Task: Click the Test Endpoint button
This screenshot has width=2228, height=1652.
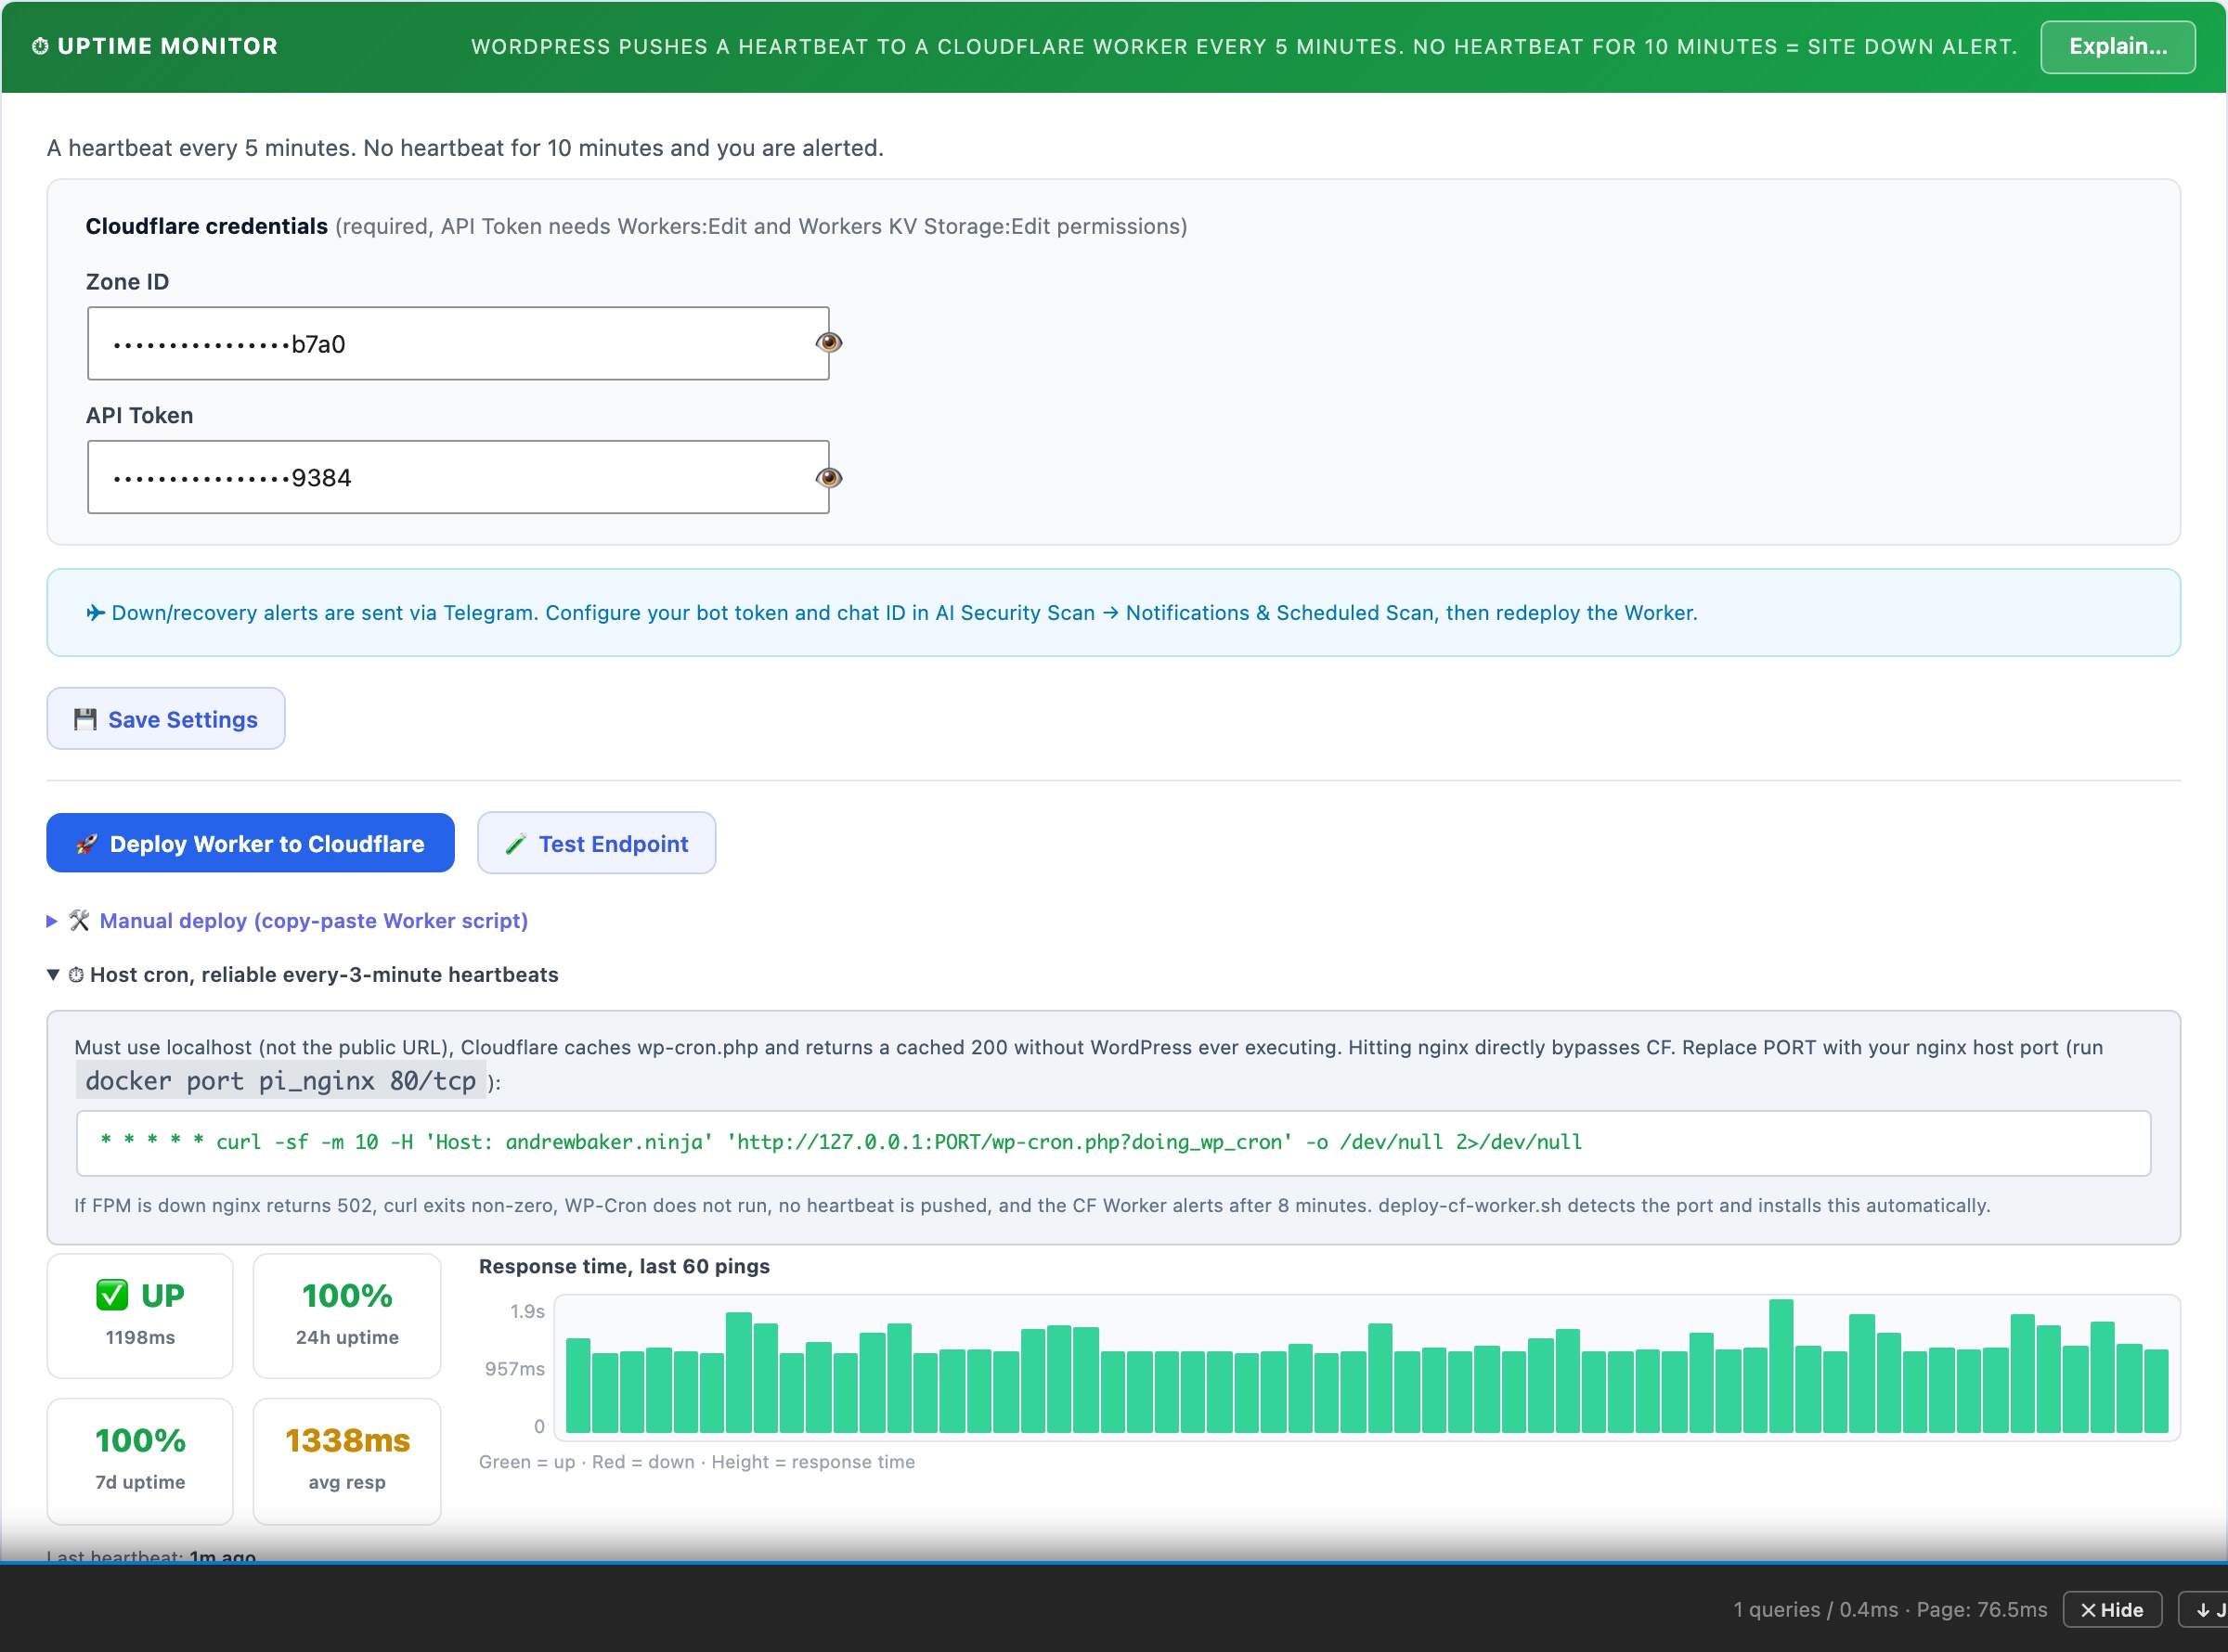Action: tap(597, 843)
